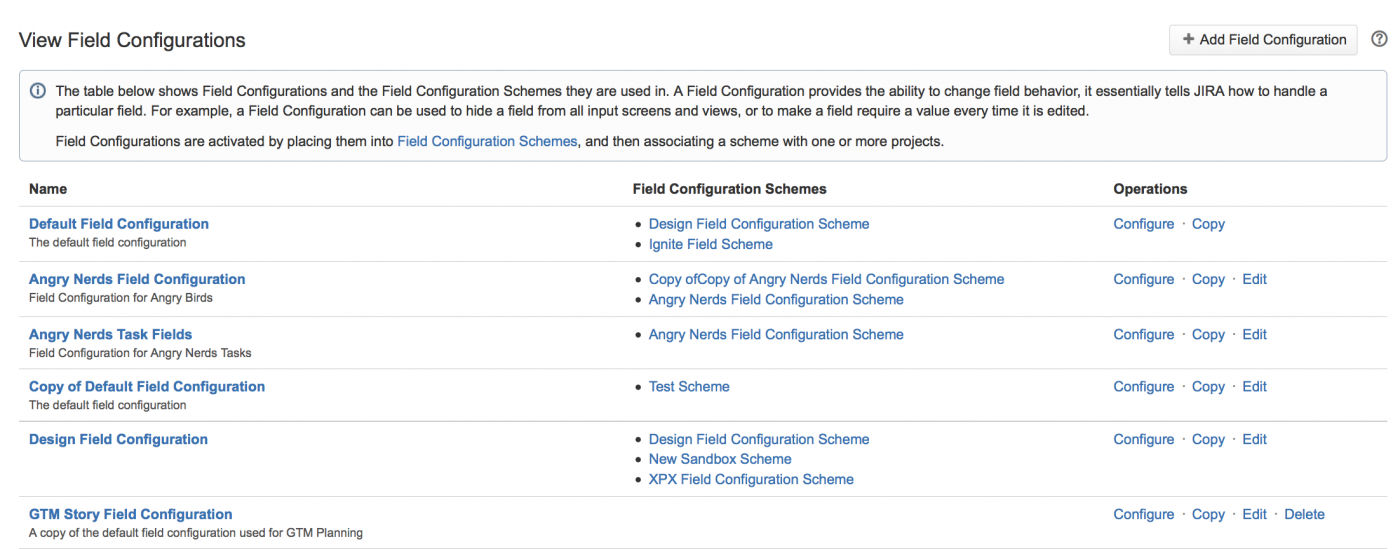
Task: Open GTM Story Field Configuration link
Action: coord(130,514)
